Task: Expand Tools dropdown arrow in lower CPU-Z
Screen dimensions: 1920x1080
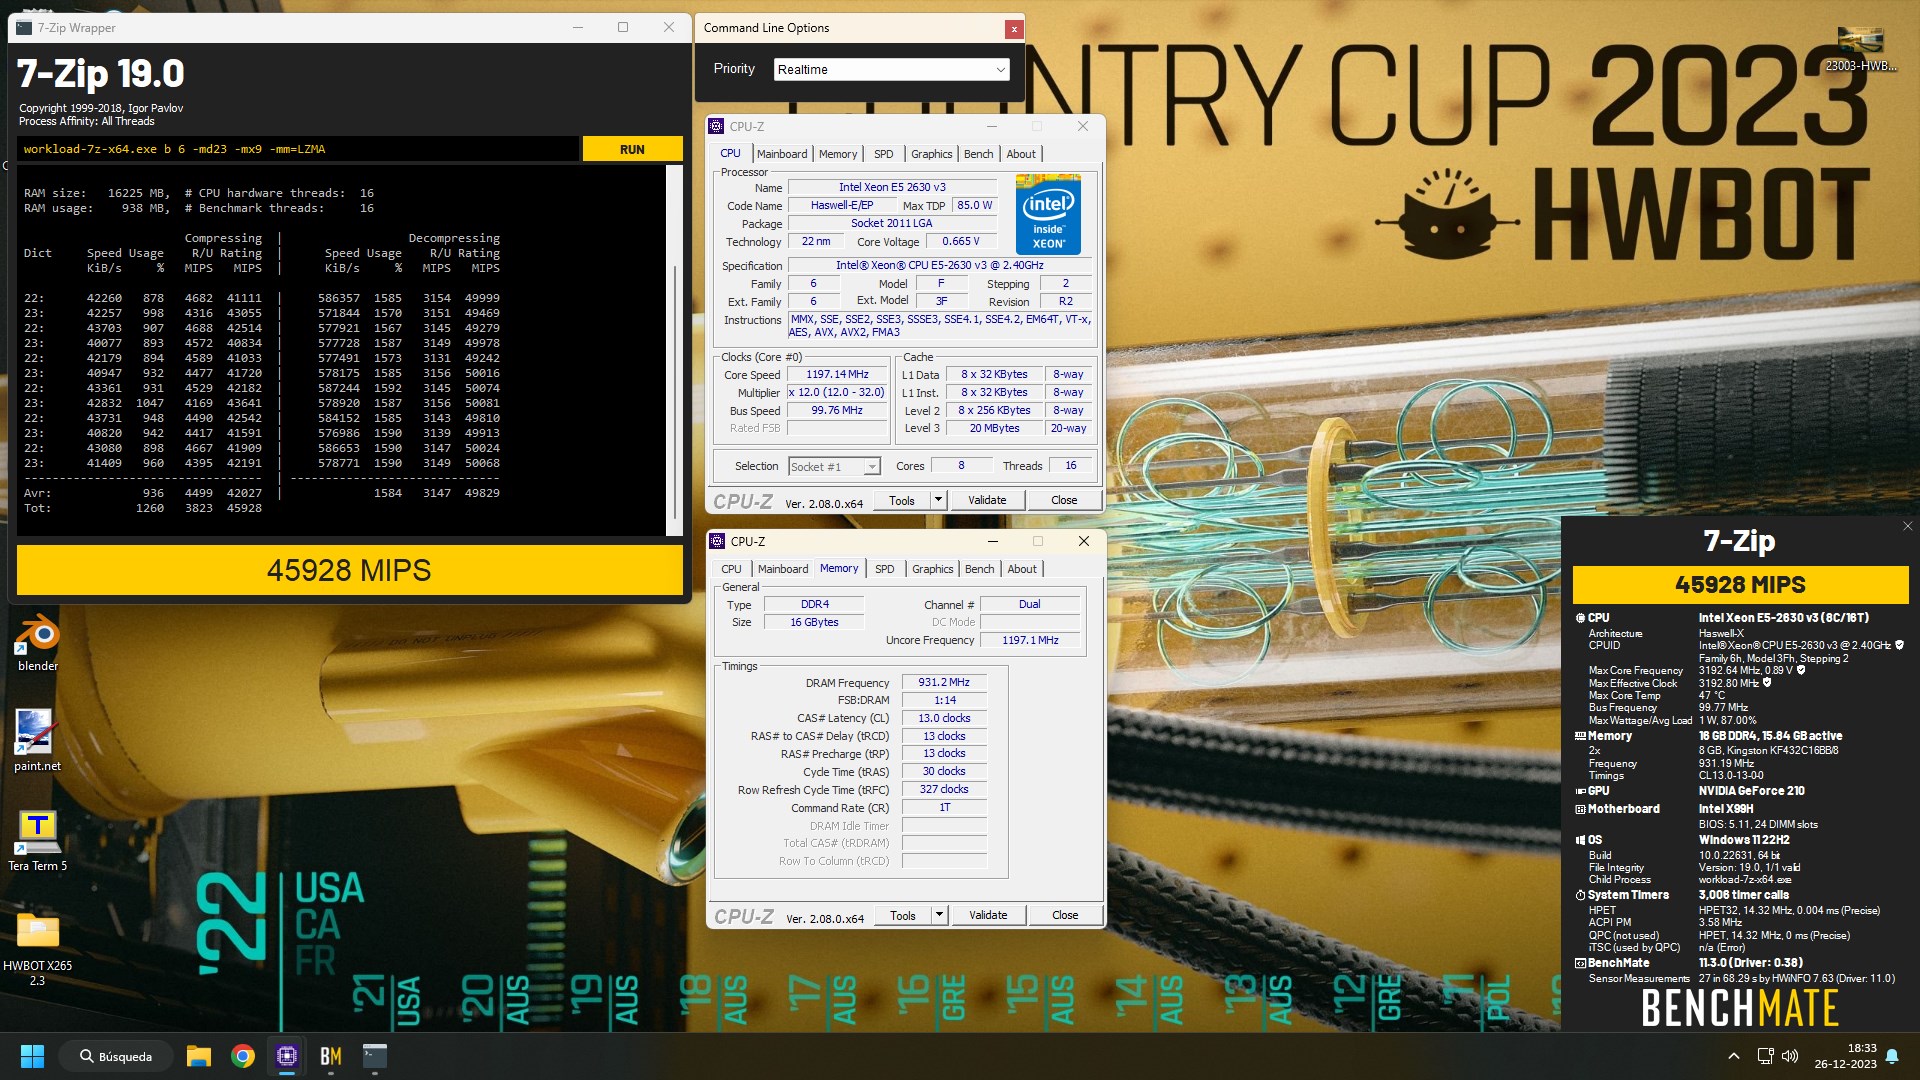Action: point(939,915)
